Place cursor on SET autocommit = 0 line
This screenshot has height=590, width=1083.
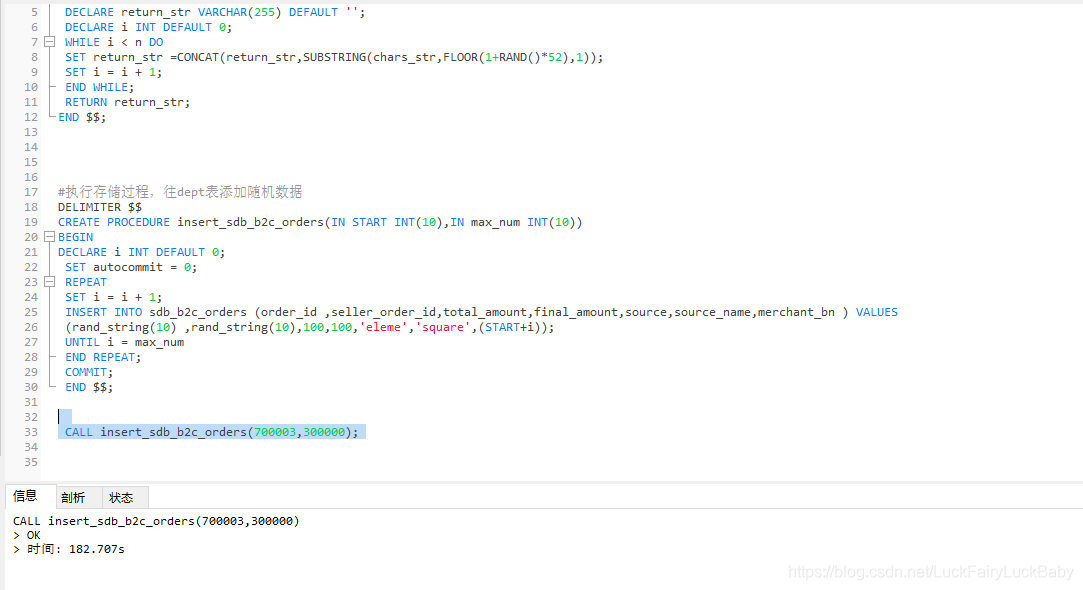[x=131, y=267]
